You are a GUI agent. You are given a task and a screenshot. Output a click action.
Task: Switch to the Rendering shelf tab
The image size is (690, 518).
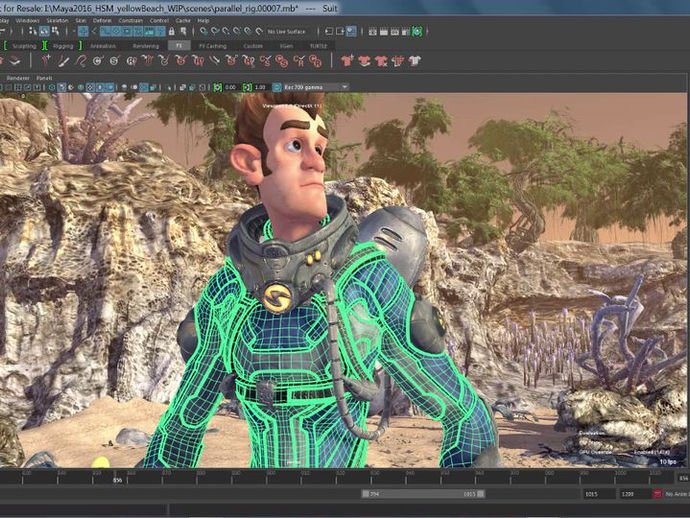(x=146, y=46)
